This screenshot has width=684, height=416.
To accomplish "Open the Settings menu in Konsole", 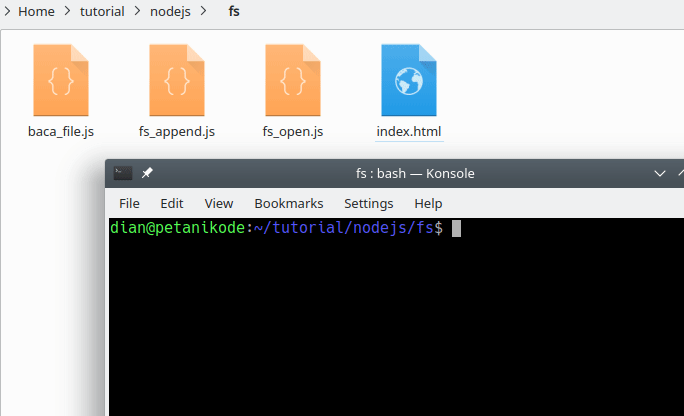I will (369, 204).
